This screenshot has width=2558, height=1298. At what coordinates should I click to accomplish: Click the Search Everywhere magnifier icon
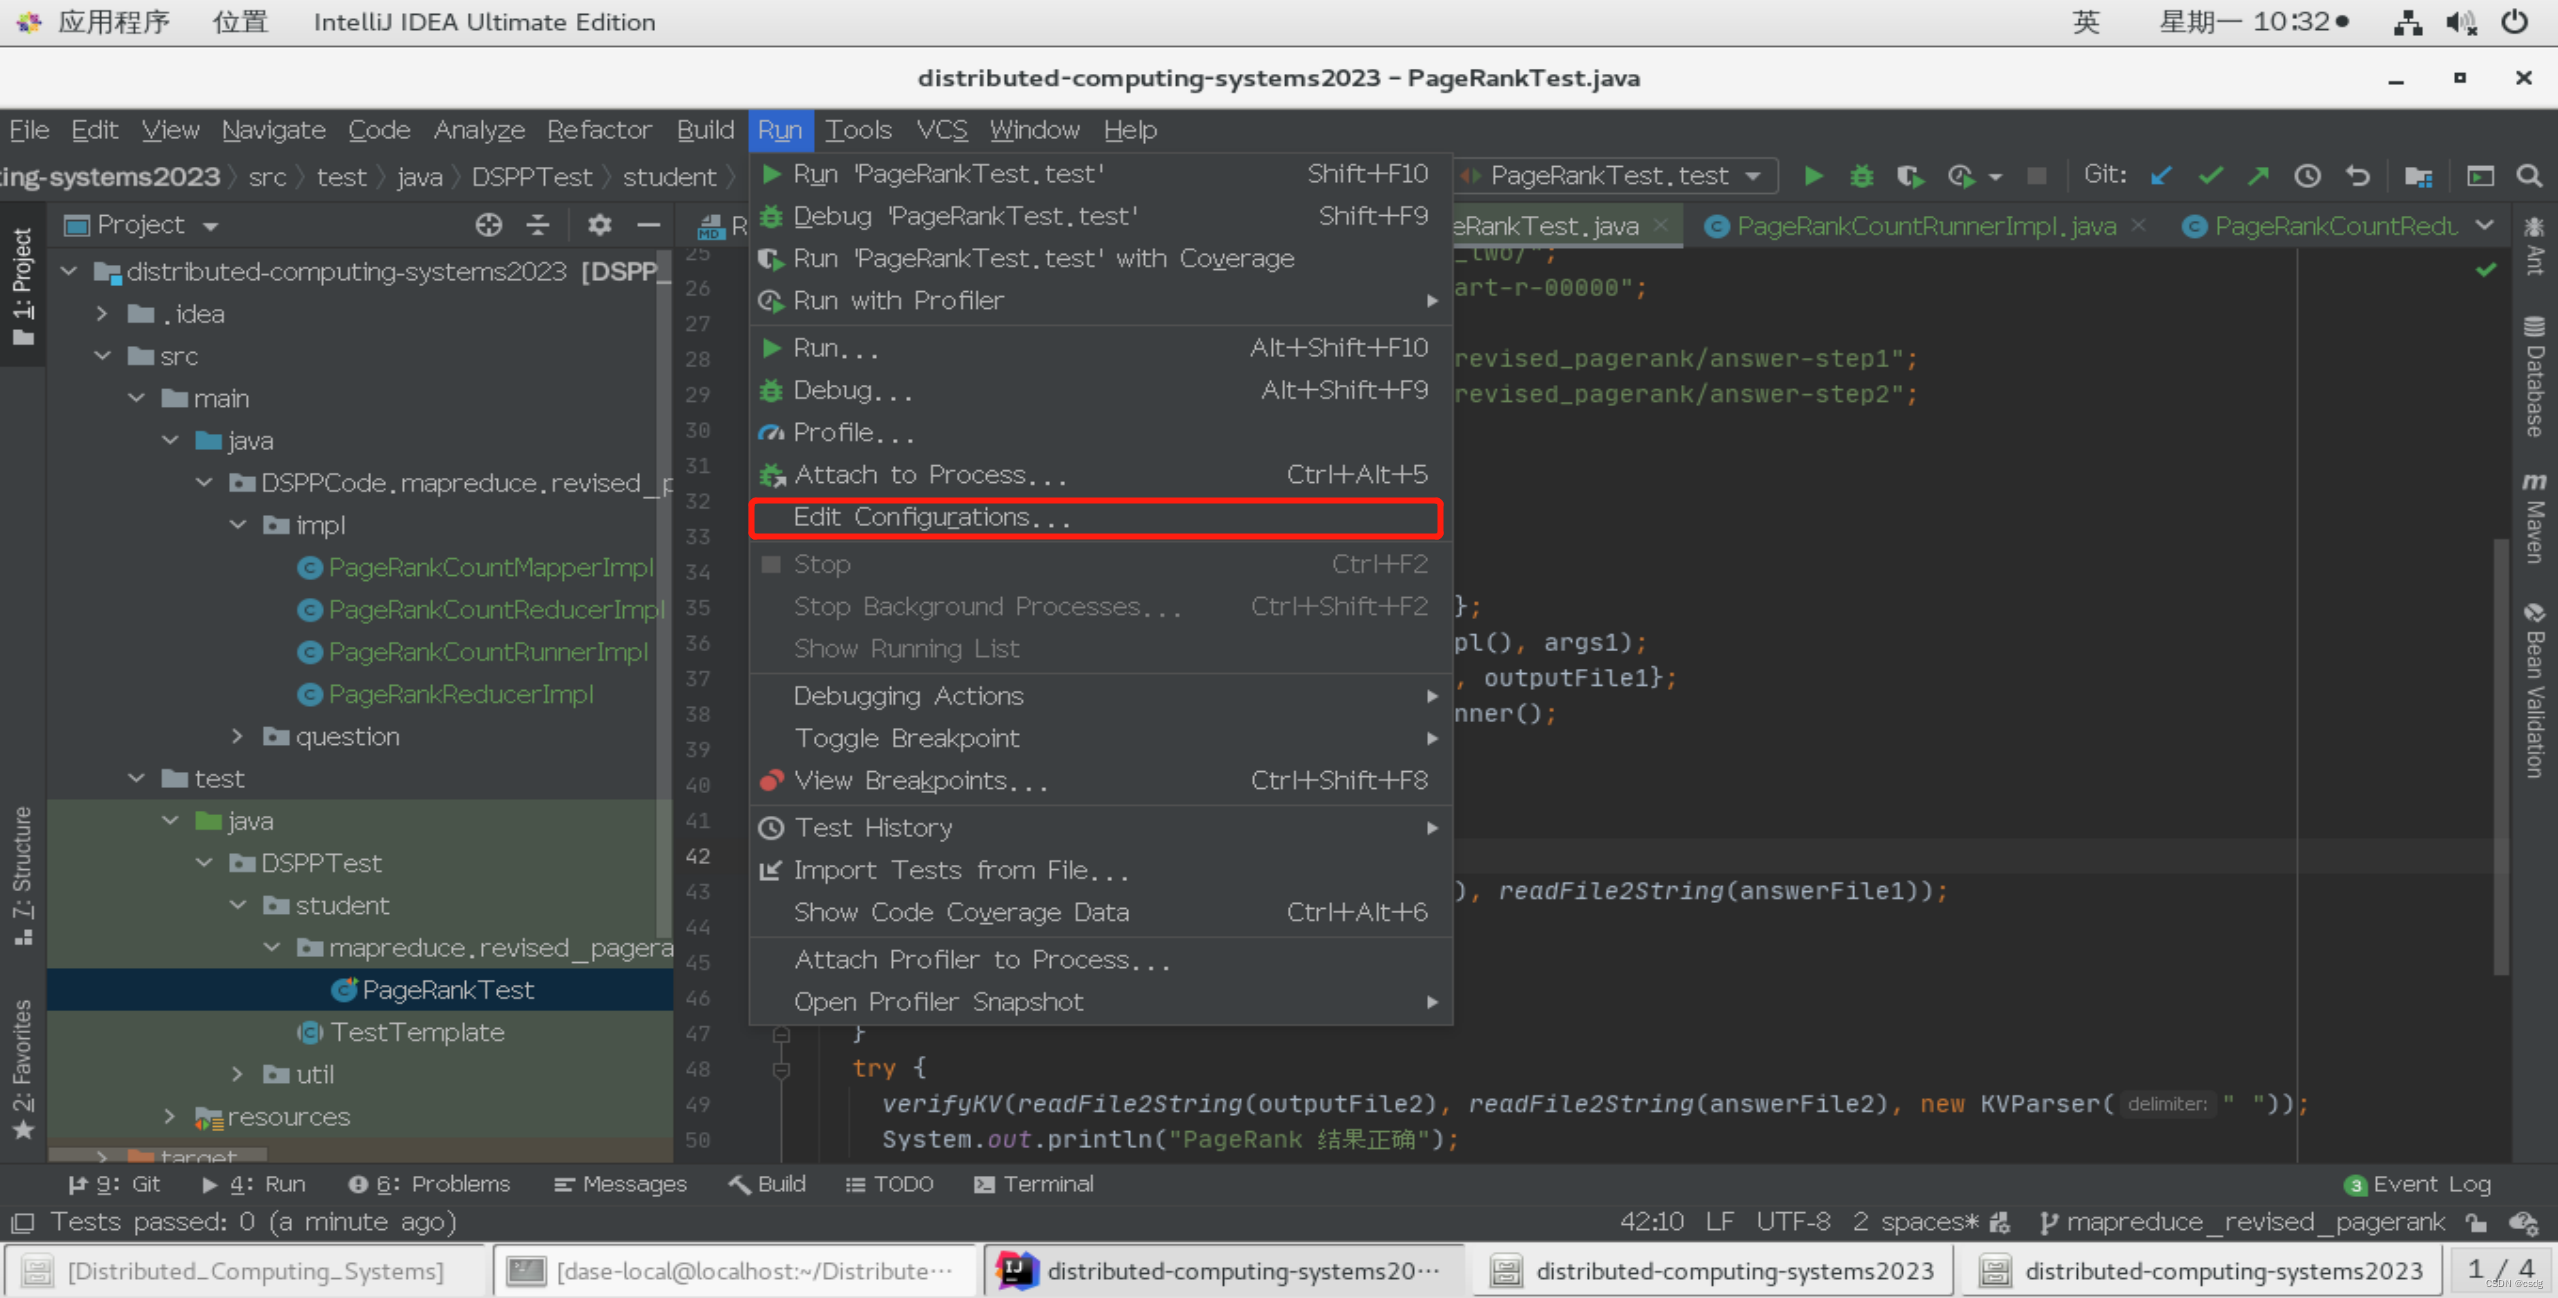2529,176
